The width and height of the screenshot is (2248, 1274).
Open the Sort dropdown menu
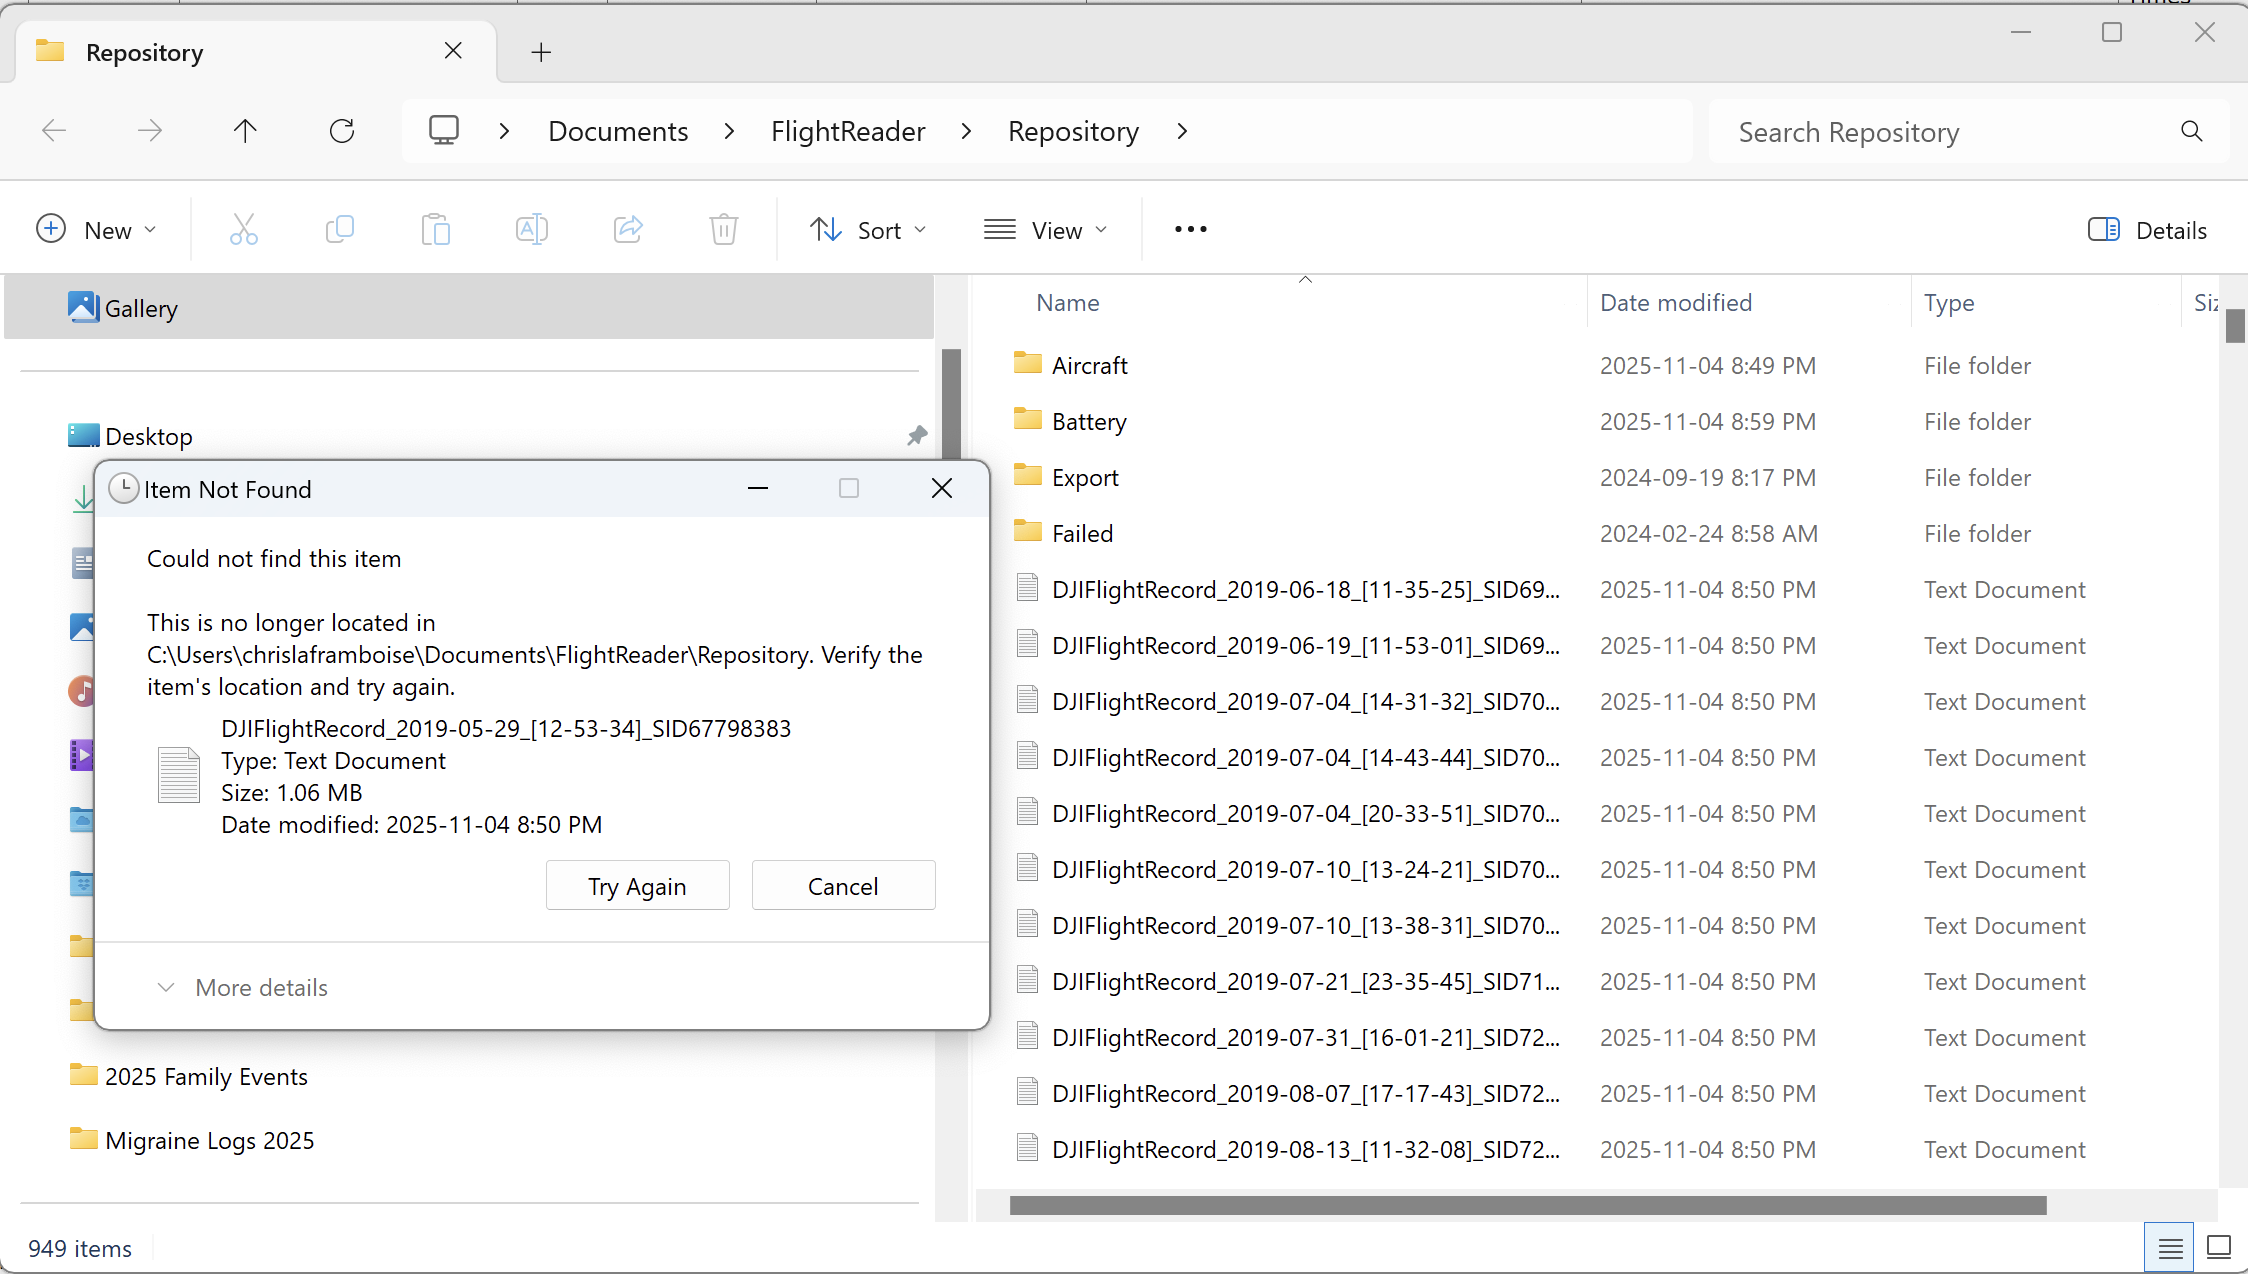click(x=867, y=230)
